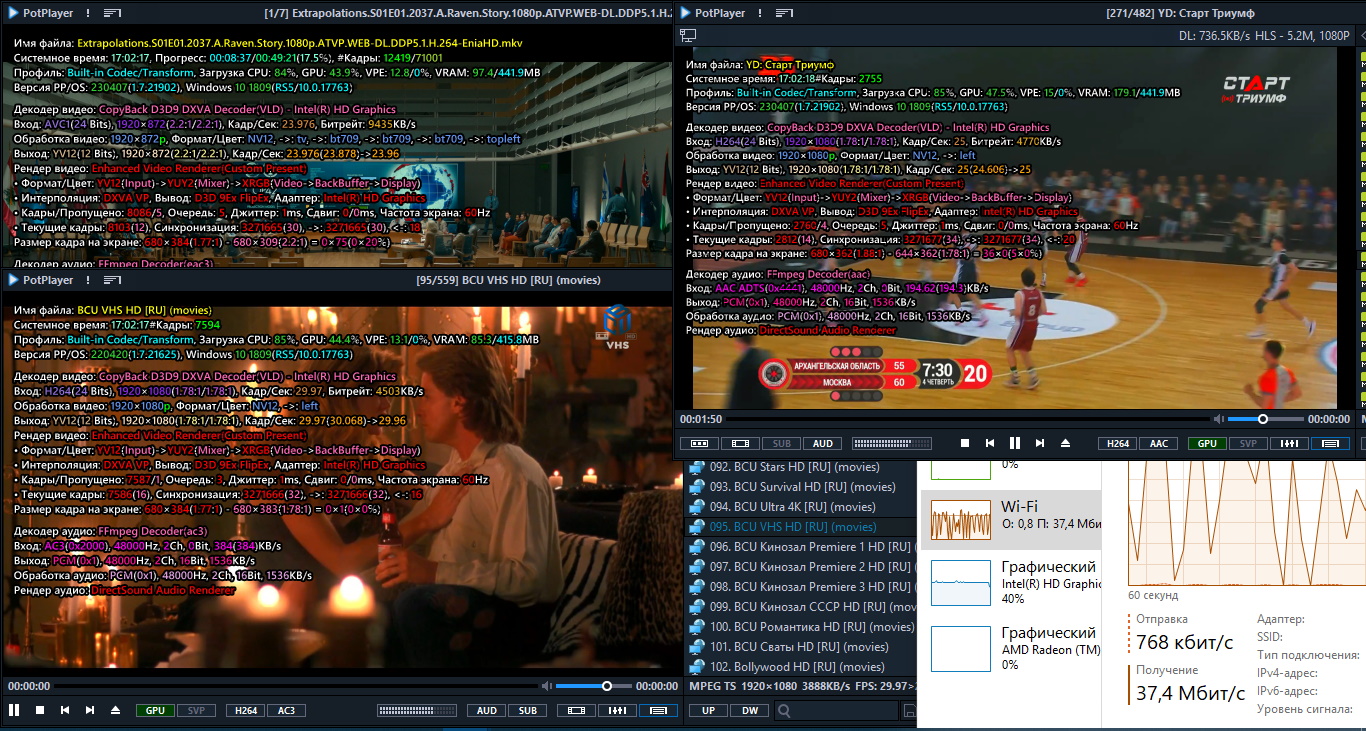Click the seek bar in the Старт Триумф window
Viewport: 1366px width, 731px height.
pyautogui.click(x=966, y=419)
